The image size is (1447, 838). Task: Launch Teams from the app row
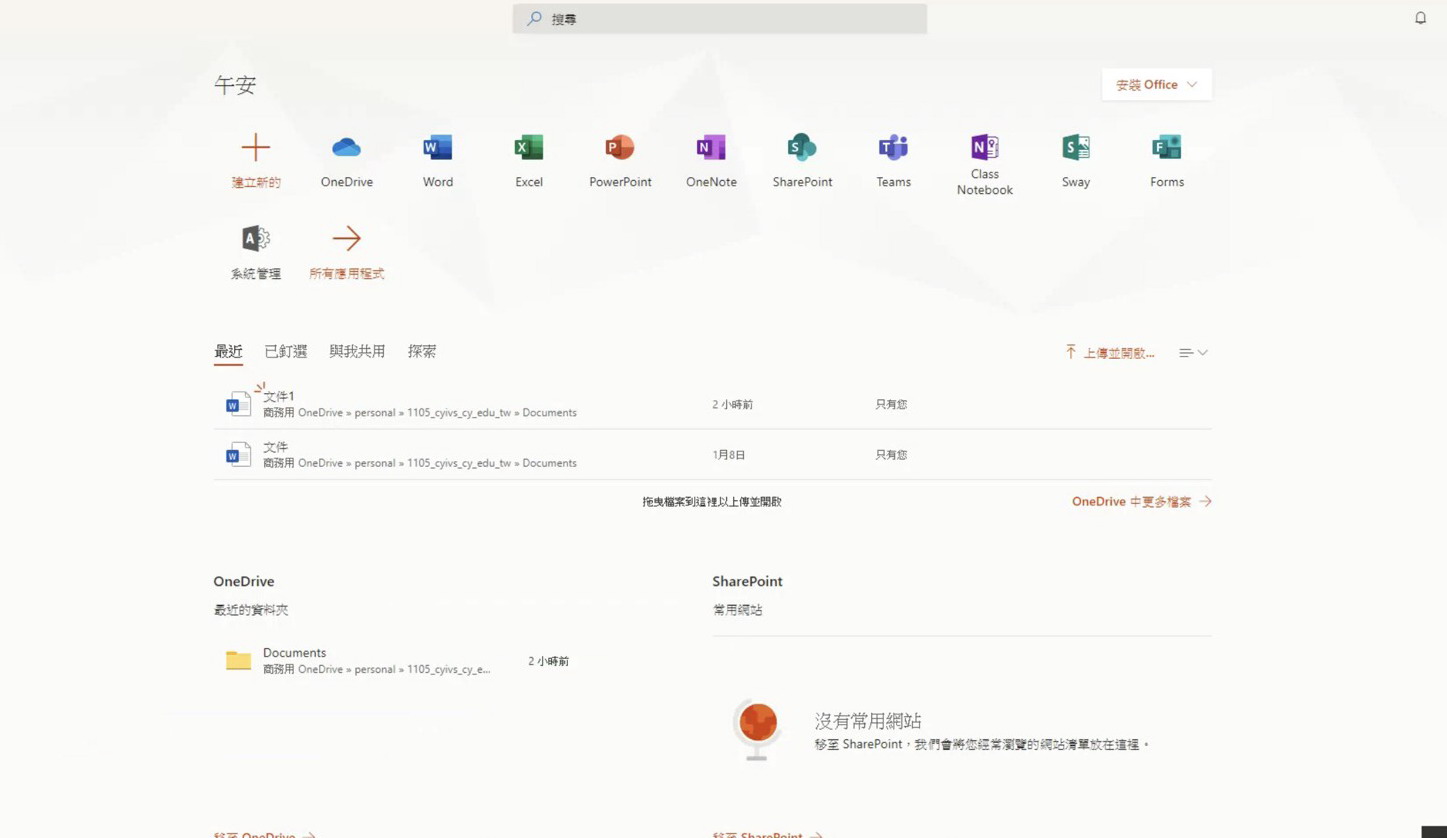[893, 148]
